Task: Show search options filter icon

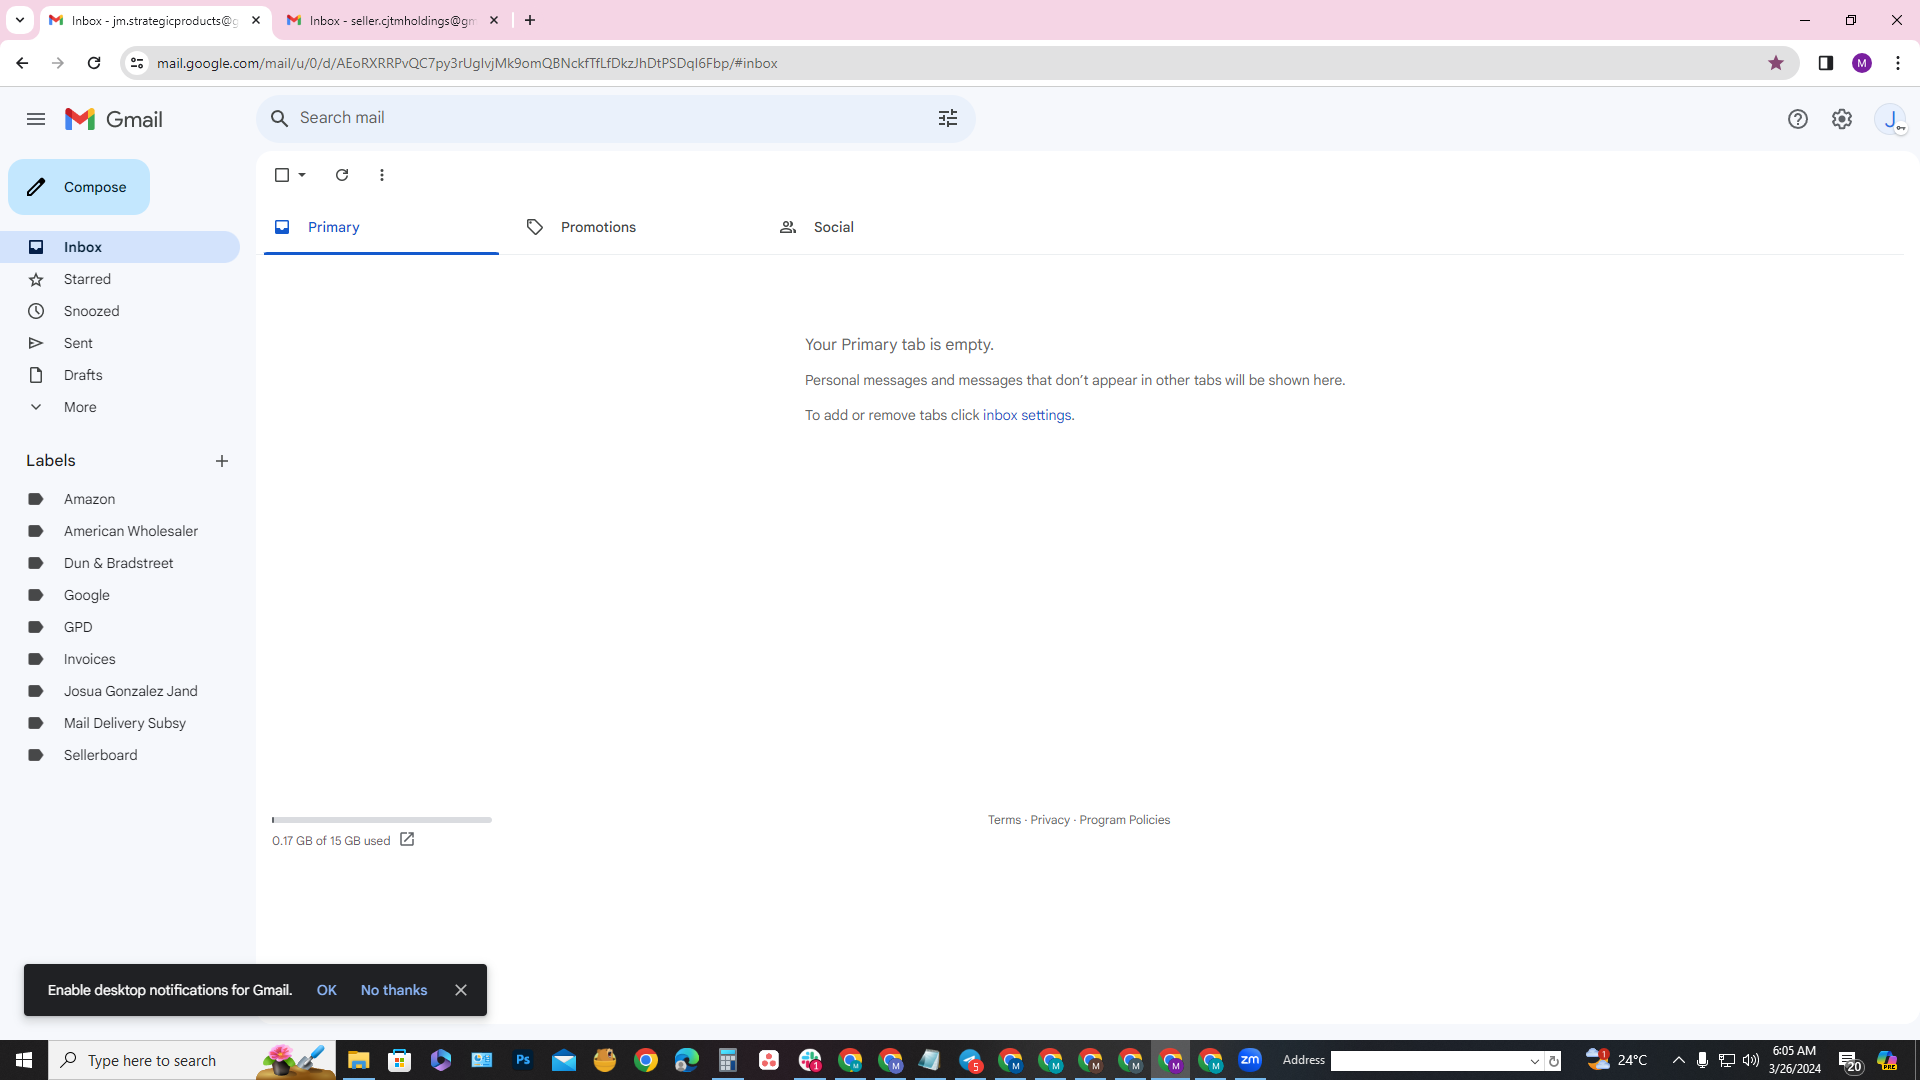Action: tap(948, 118)
